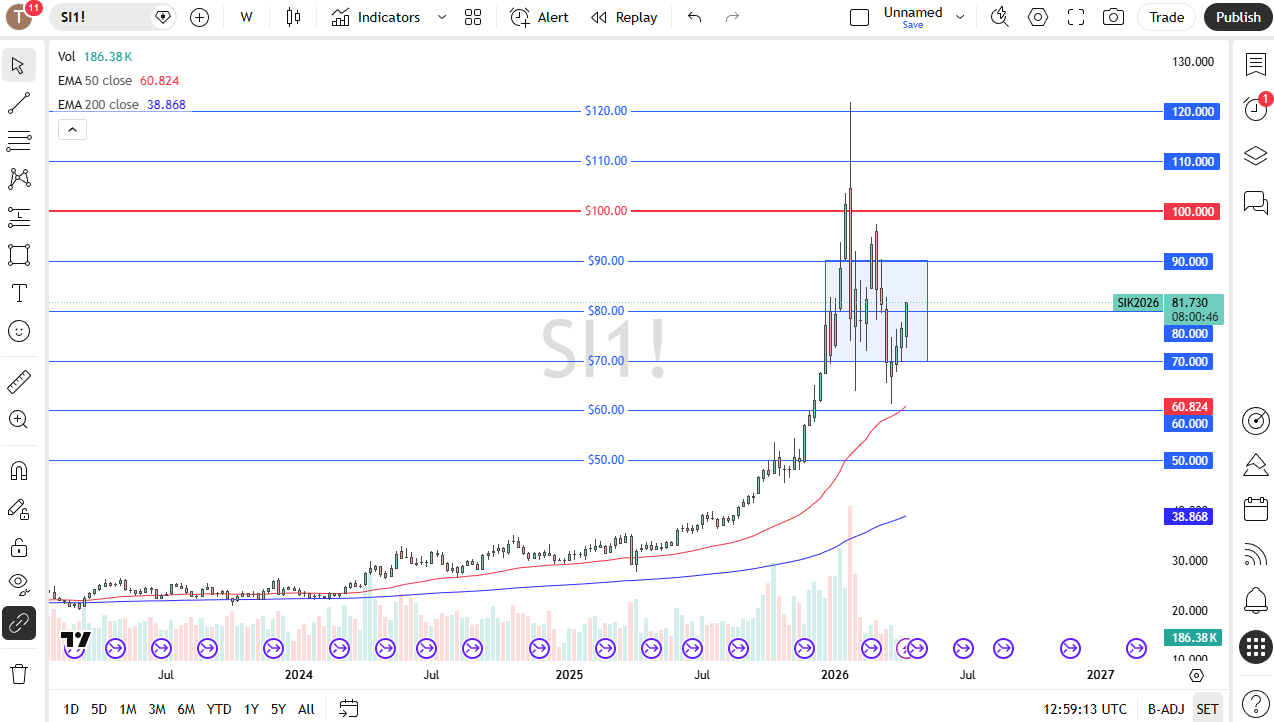Set range to 1D
Viewport: 1274px width, 722px height.
click(71, 709)
